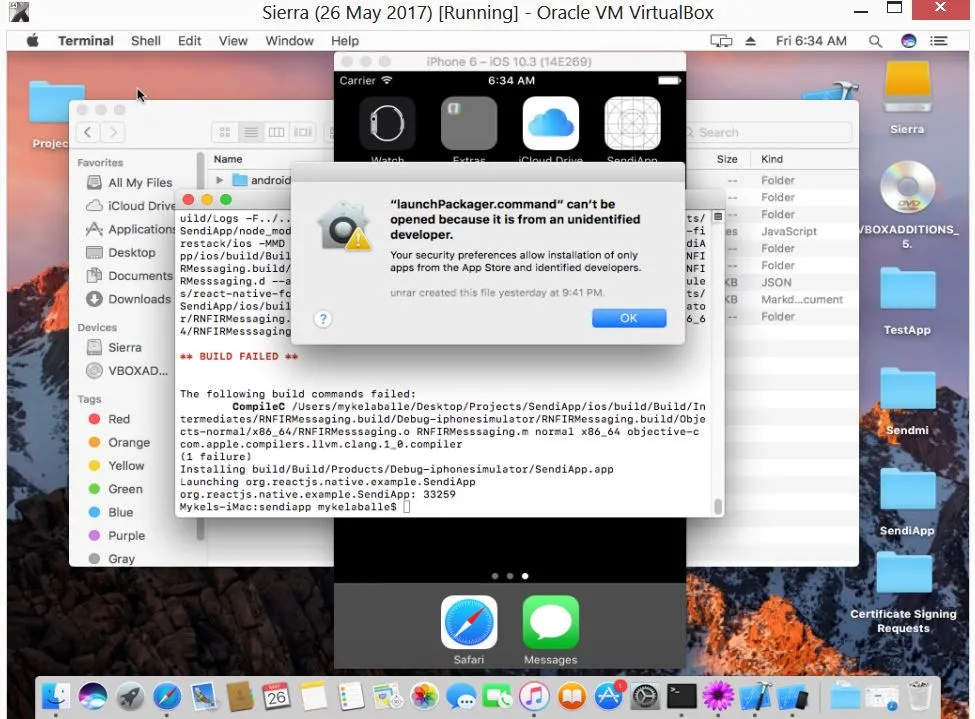Click the eject icon in the menu bar
The image size is (975, 719).
(751, 41)
